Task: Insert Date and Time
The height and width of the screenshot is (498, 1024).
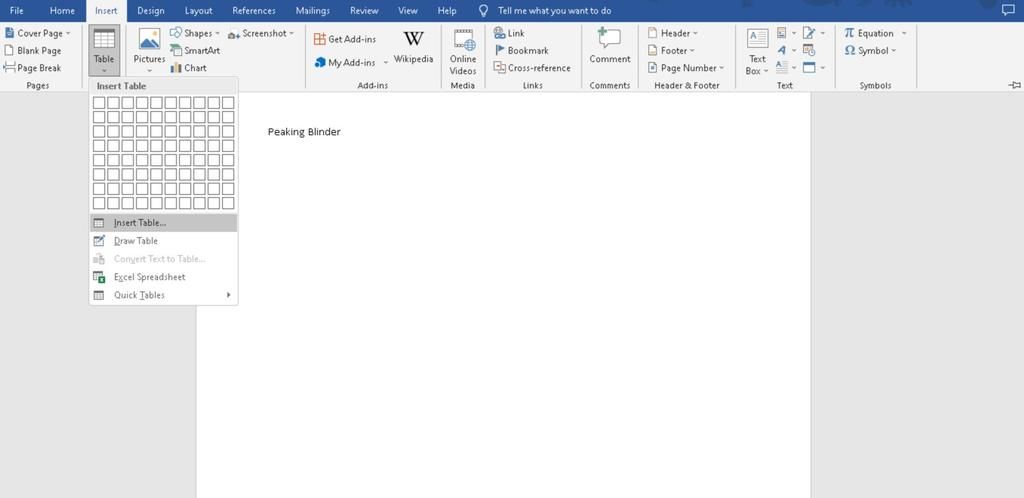Action: [809, 50]
